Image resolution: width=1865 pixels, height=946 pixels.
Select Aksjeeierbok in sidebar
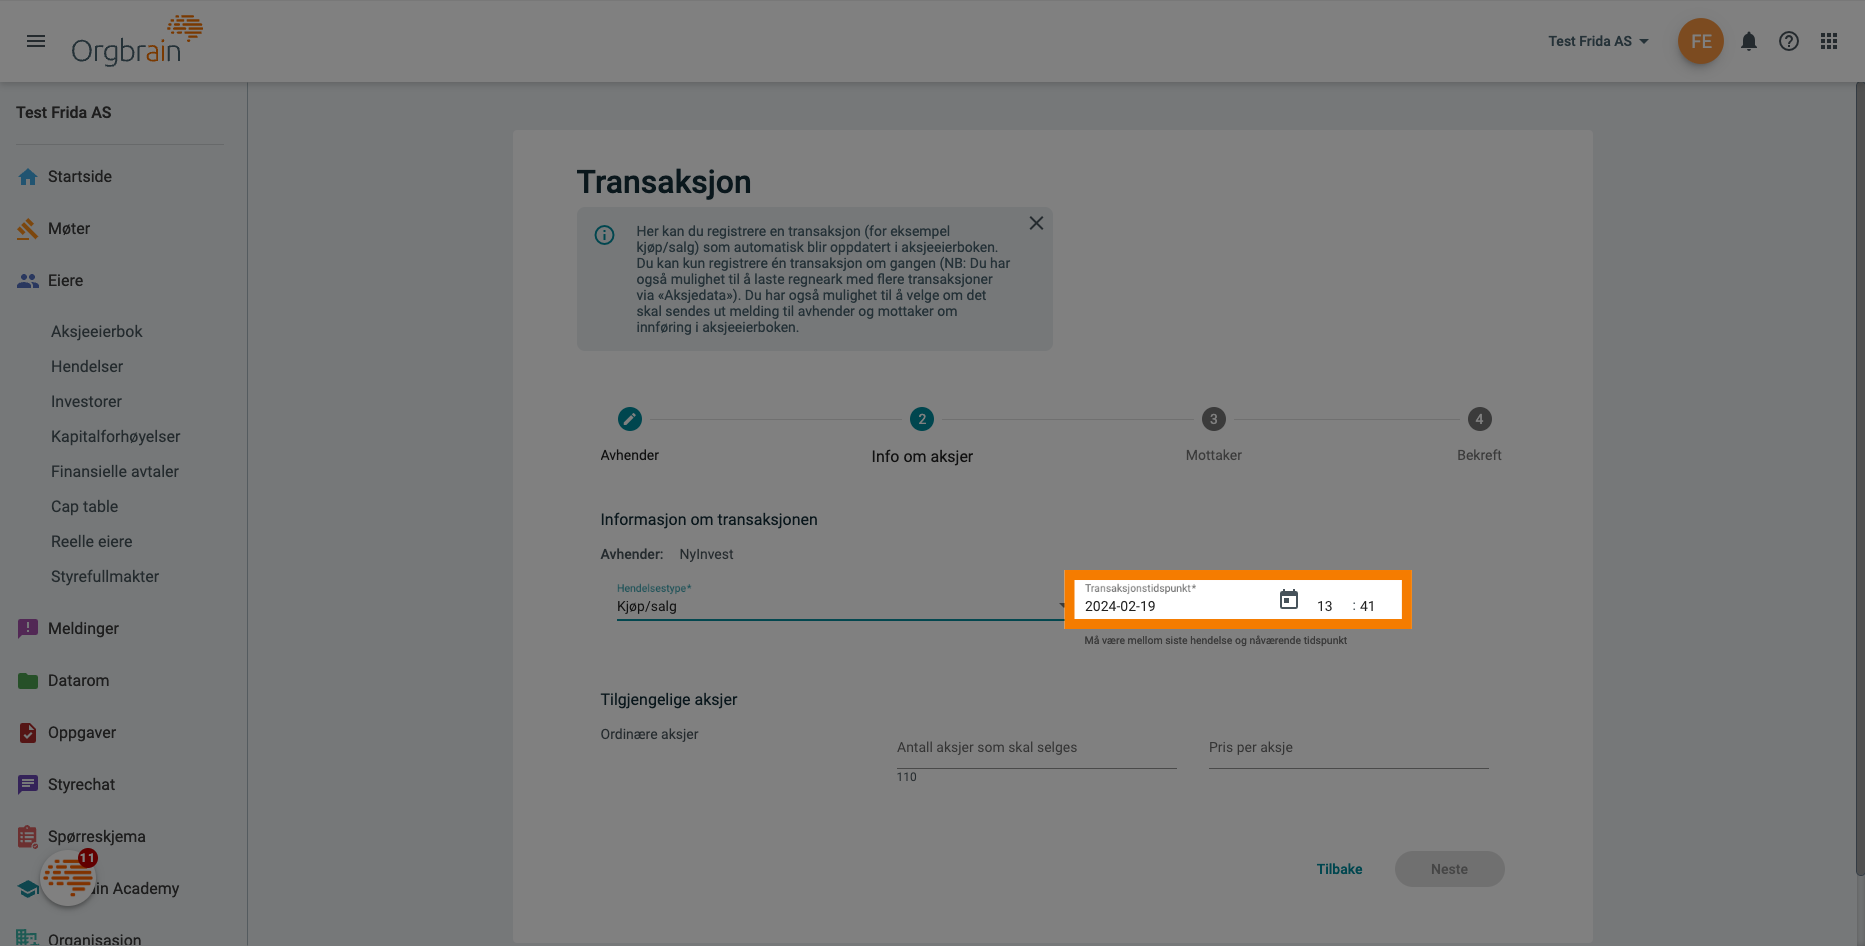pyautogui.click(x=97, y=332)
